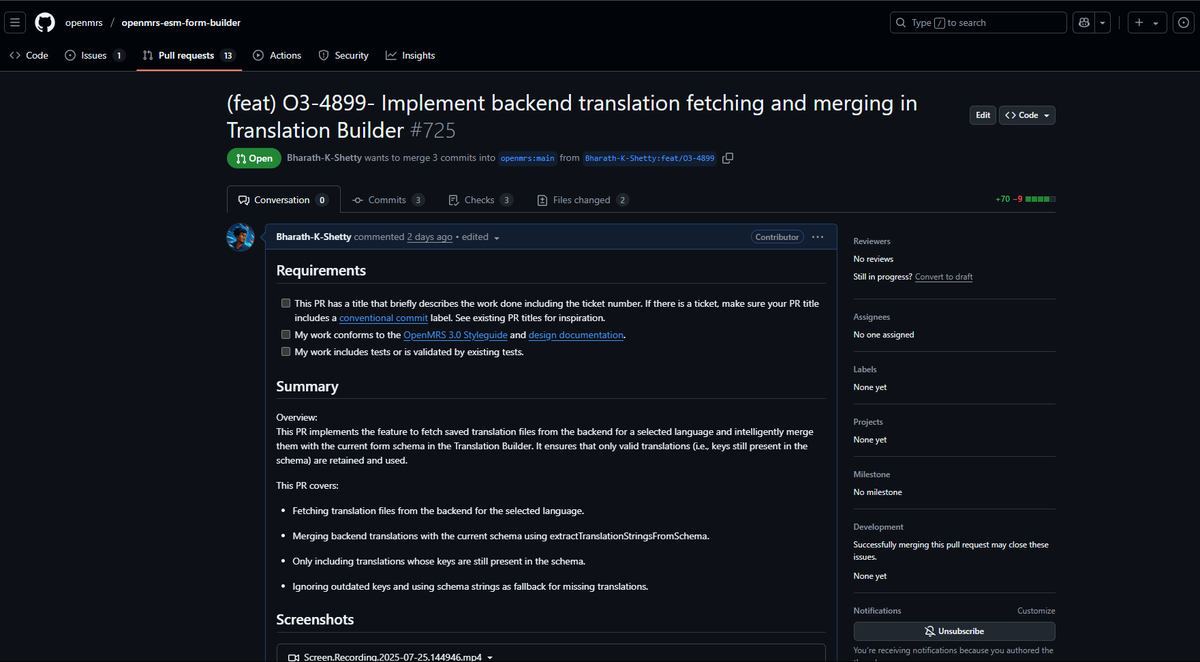Open the Files changed tab
Image resolution: width=1200 pixels, height=662 pixels.
tap(583, 200)
